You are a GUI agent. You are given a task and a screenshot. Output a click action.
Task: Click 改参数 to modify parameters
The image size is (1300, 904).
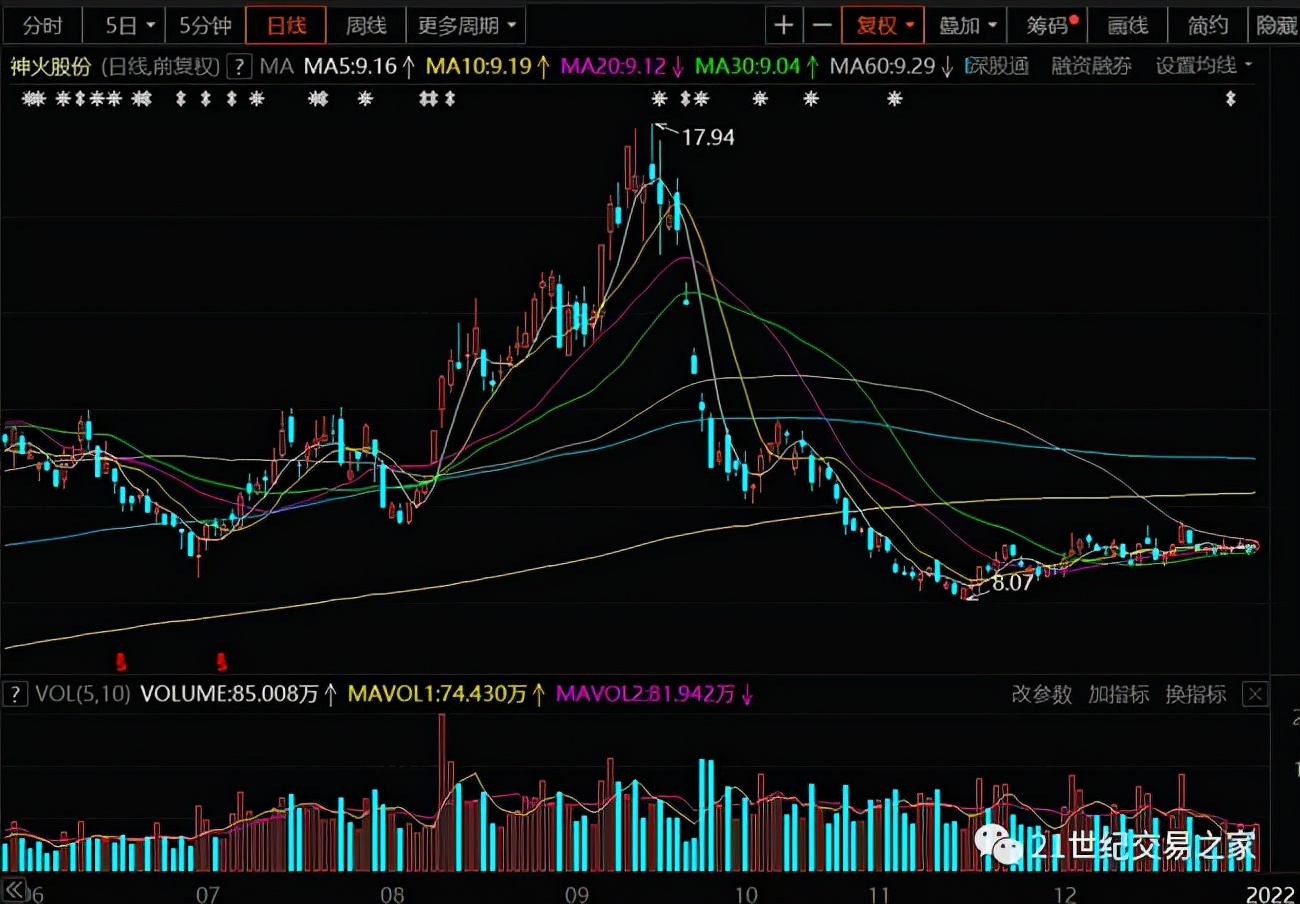pyautogui.click(x=1041, y=694)
